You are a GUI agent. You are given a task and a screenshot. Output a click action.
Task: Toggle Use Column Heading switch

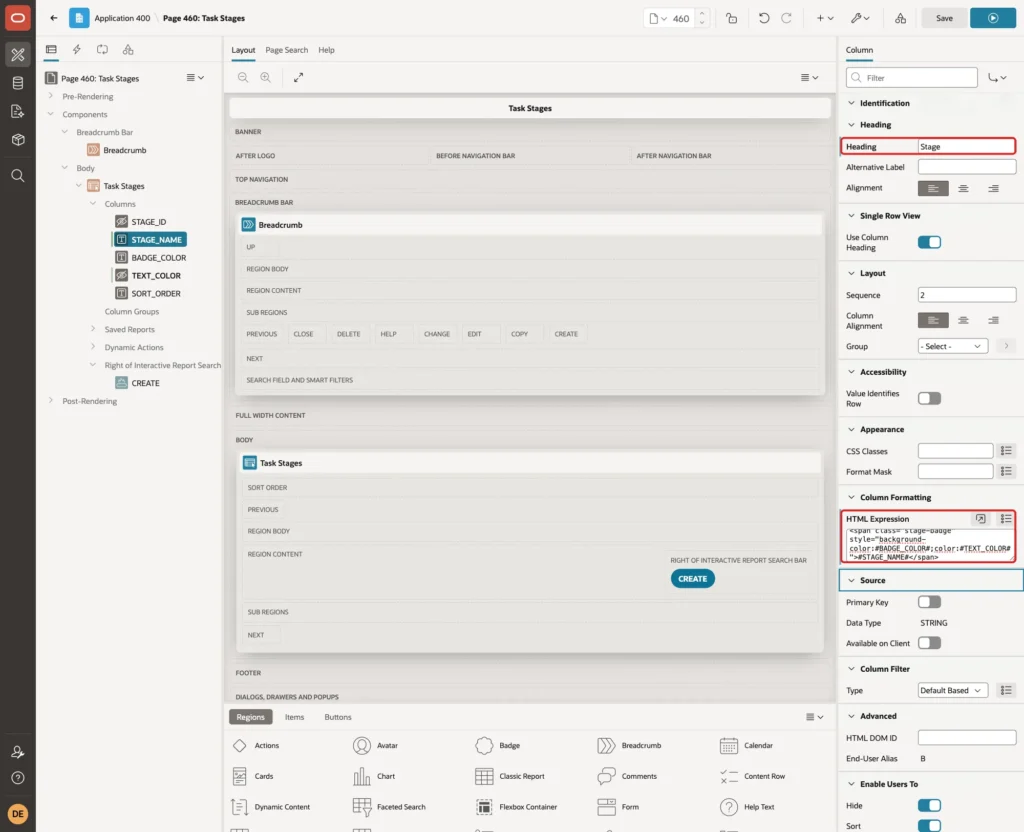(929, 242)
